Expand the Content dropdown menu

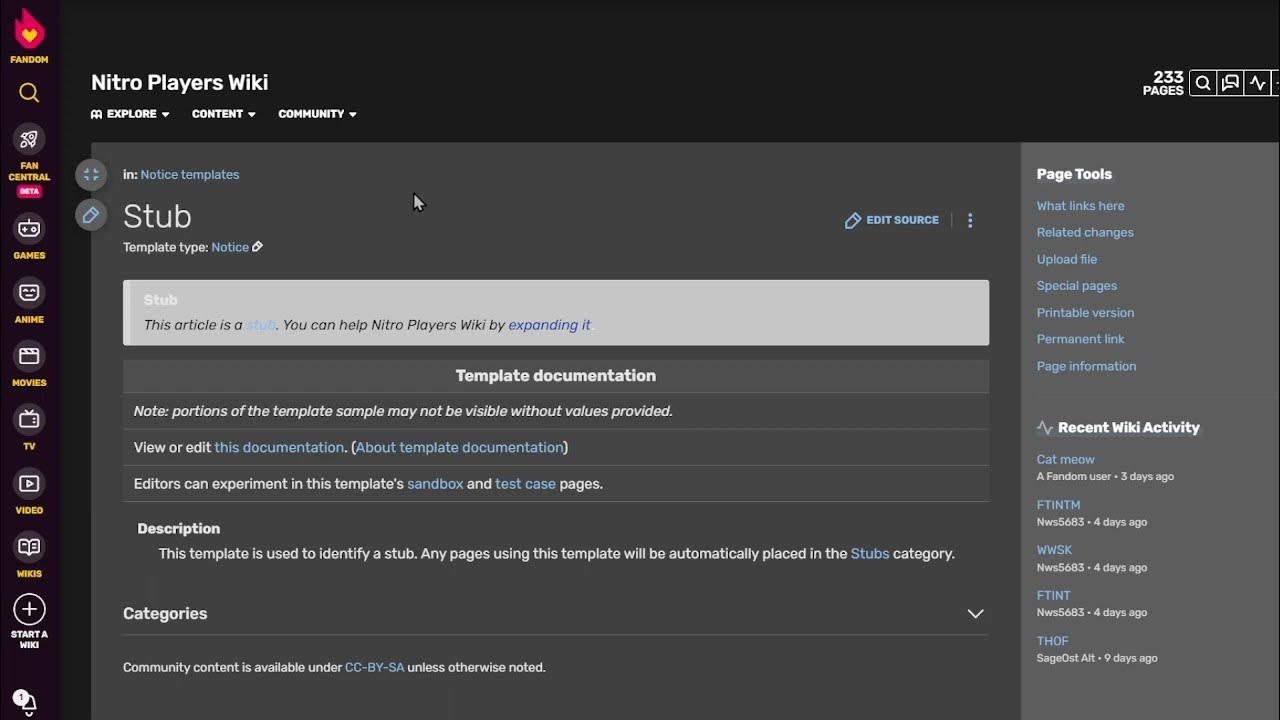224,114
